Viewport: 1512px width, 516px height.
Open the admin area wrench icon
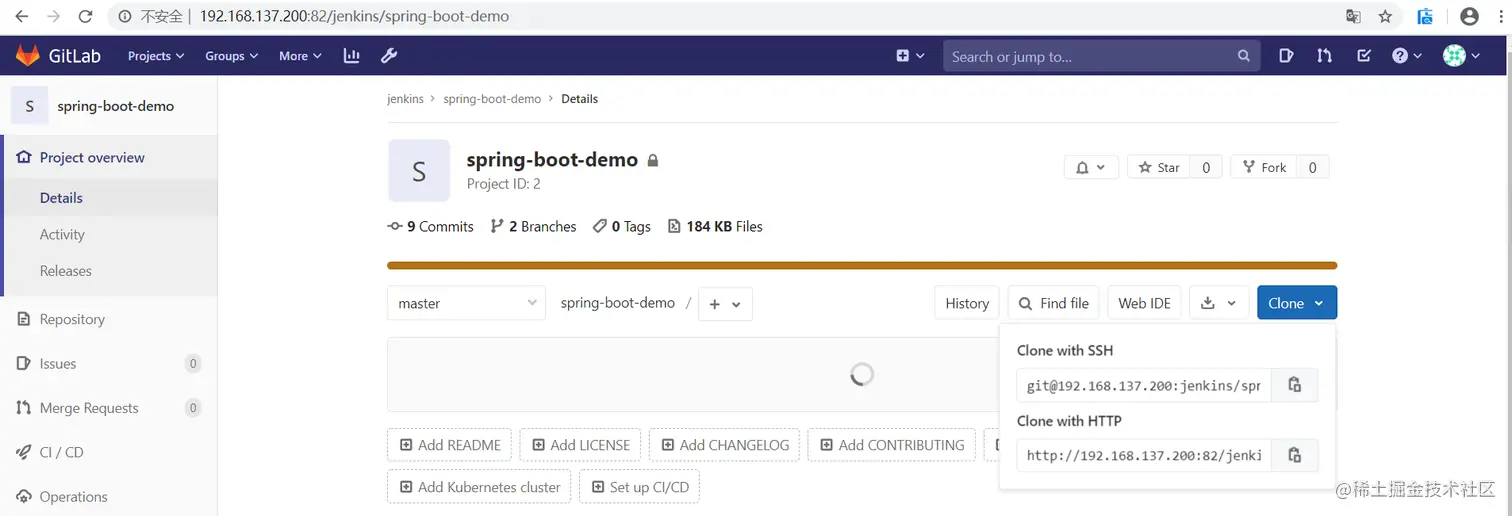(x=389, y=56)
